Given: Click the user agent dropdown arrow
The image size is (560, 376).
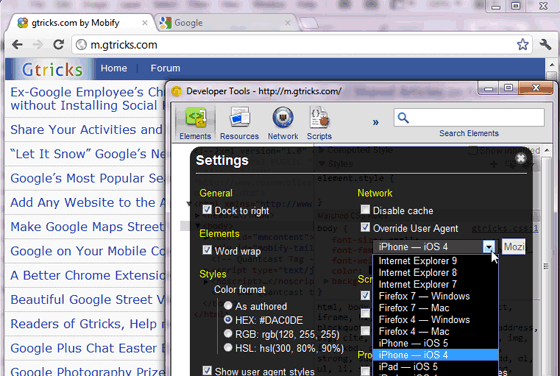Looking at the screenshot, I should point(489,247).
